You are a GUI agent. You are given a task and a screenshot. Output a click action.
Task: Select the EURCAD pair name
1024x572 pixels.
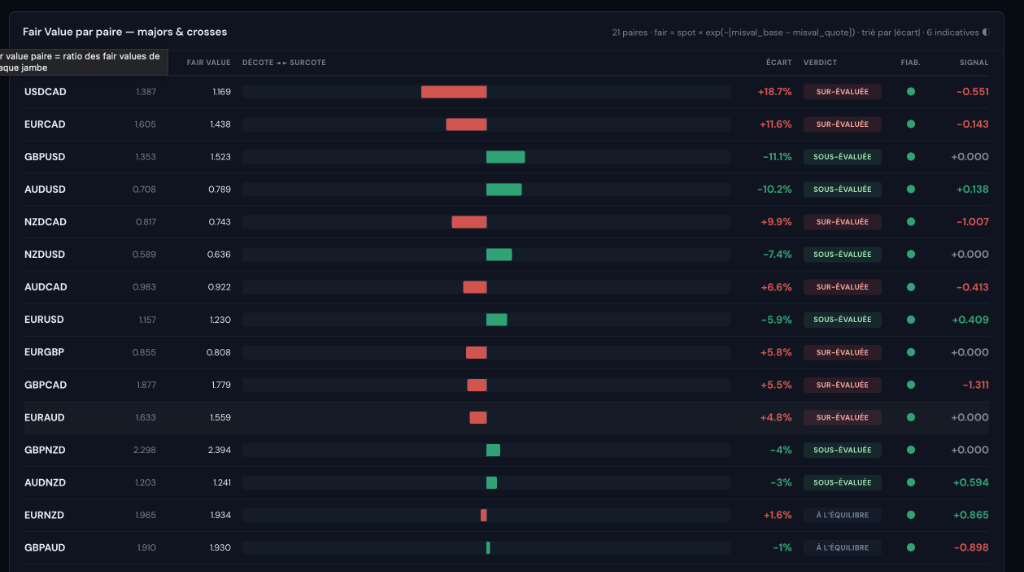44,124
